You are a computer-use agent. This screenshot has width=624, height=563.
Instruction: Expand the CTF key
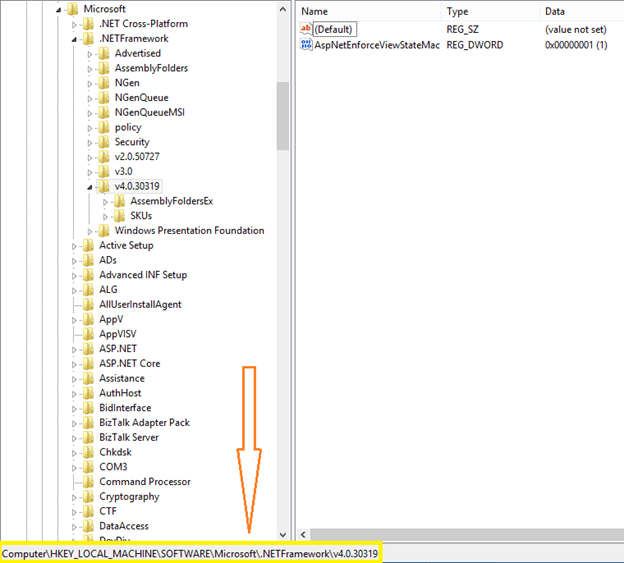[74, 512]
